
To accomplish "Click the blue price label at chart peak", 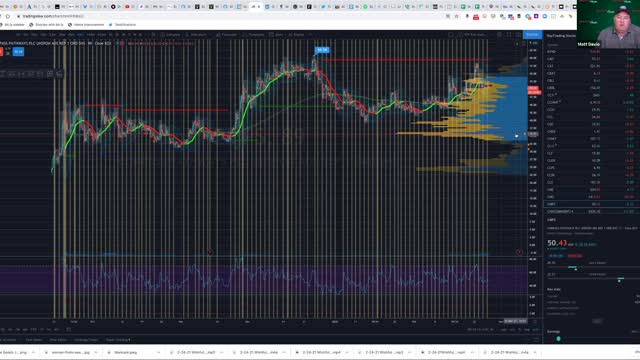I will [x=322, y=50].
